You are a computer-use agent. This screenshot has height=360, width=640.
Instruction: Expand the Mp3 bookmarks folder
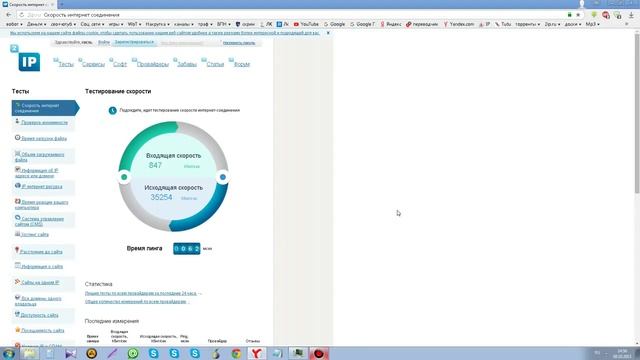pos(593,24)
